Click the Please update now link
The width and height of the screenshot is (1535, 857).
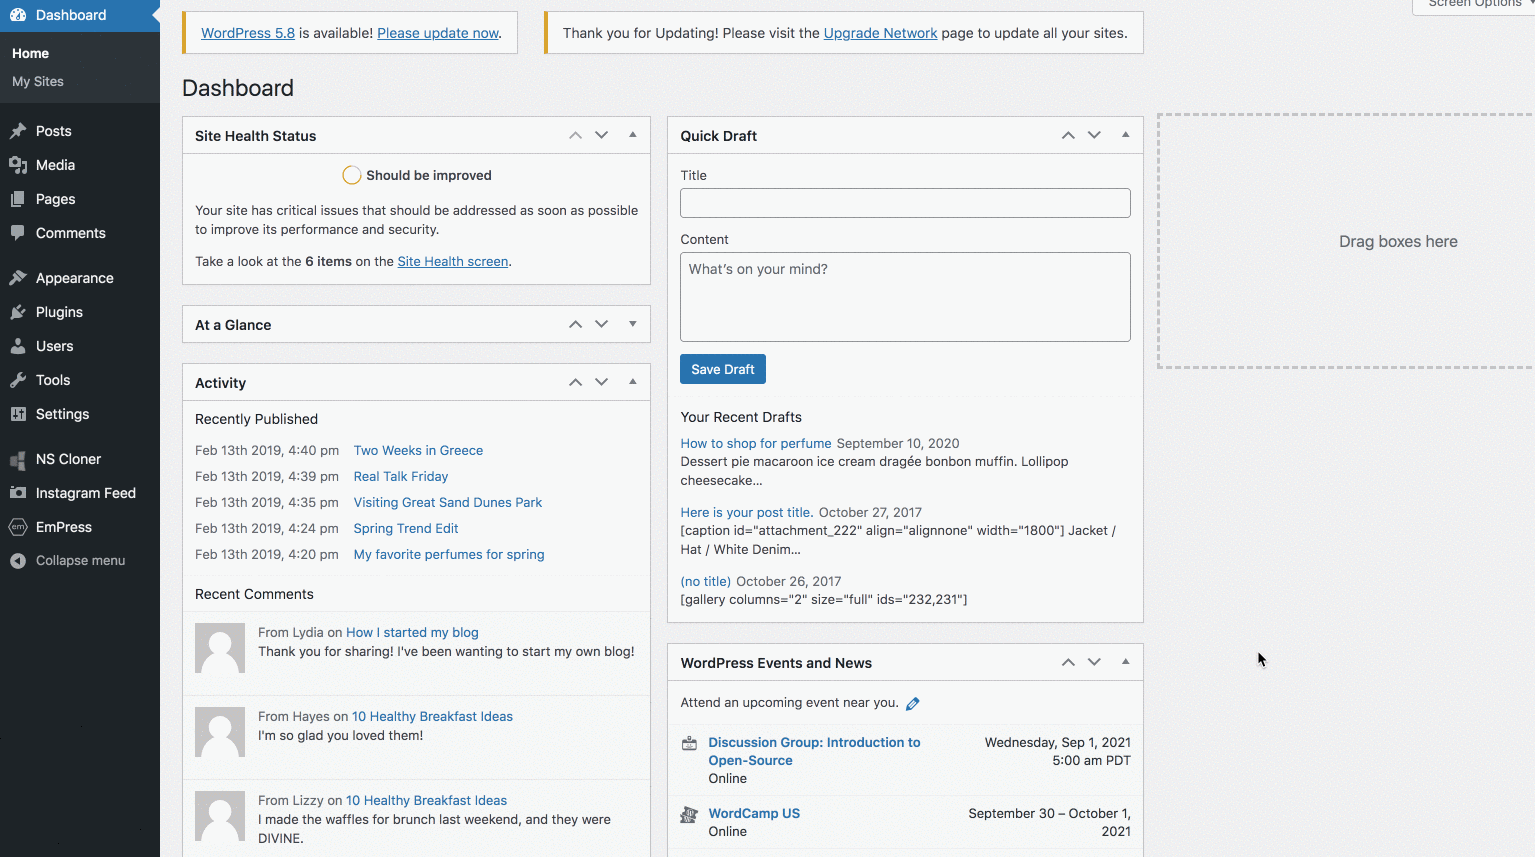coord(438,33)
